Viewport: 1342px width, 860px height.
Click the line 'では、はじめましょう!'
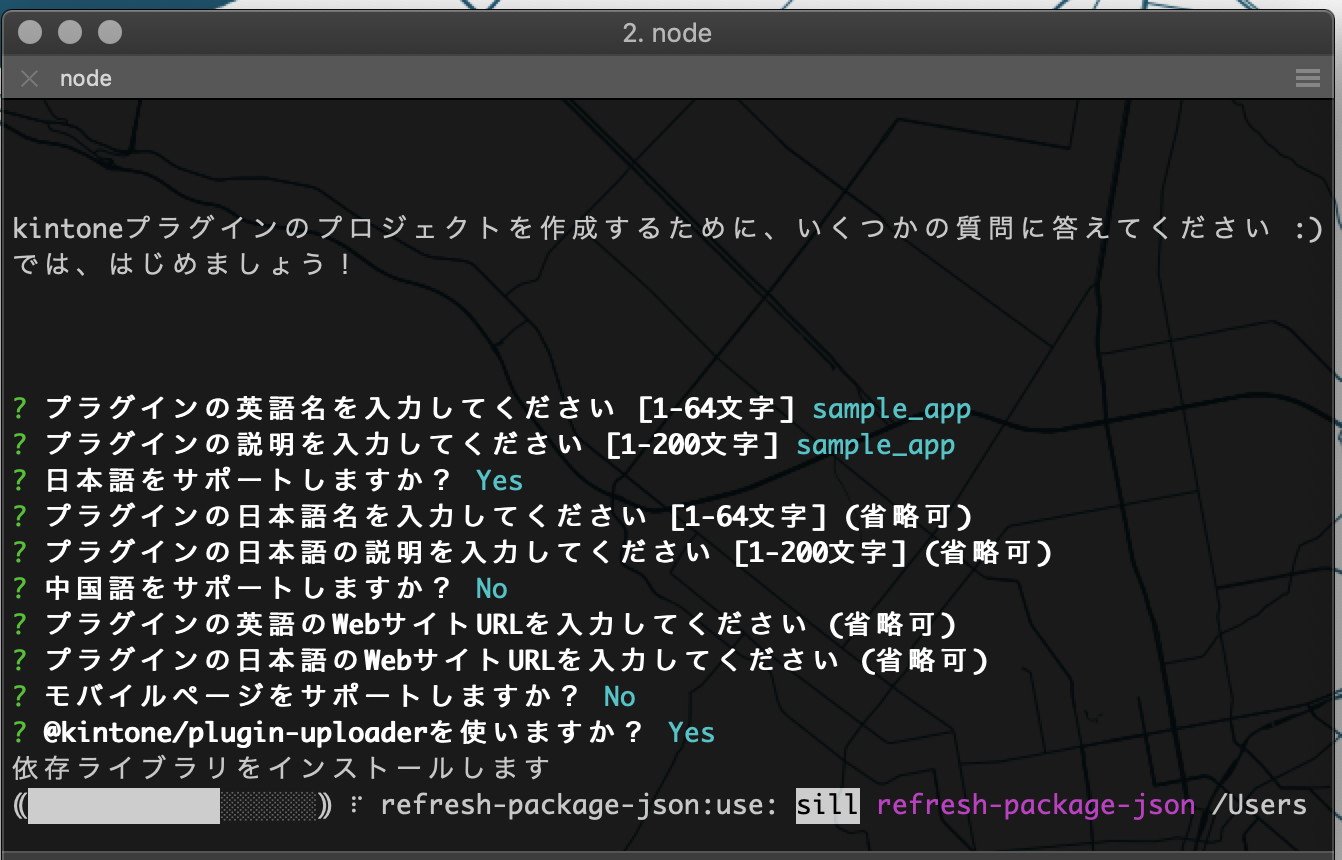tap(184, 265)
